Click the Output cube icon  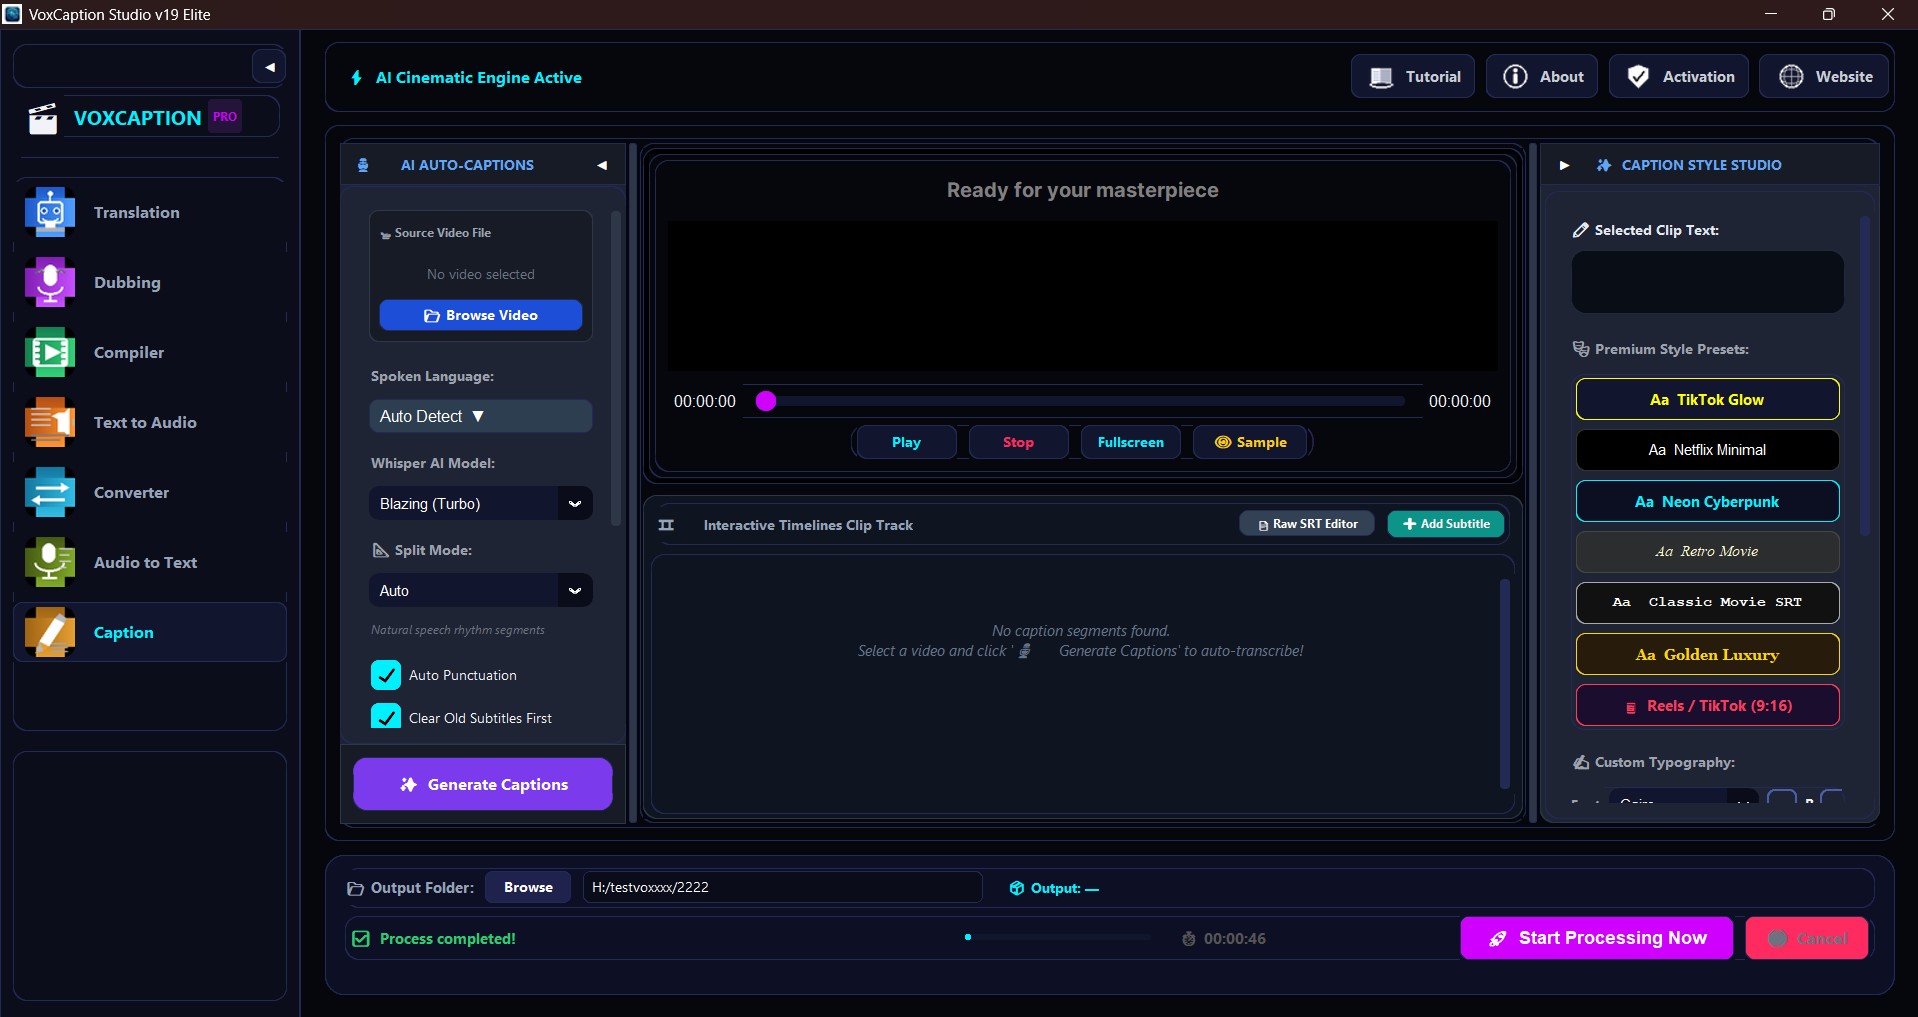(1017, 888)
